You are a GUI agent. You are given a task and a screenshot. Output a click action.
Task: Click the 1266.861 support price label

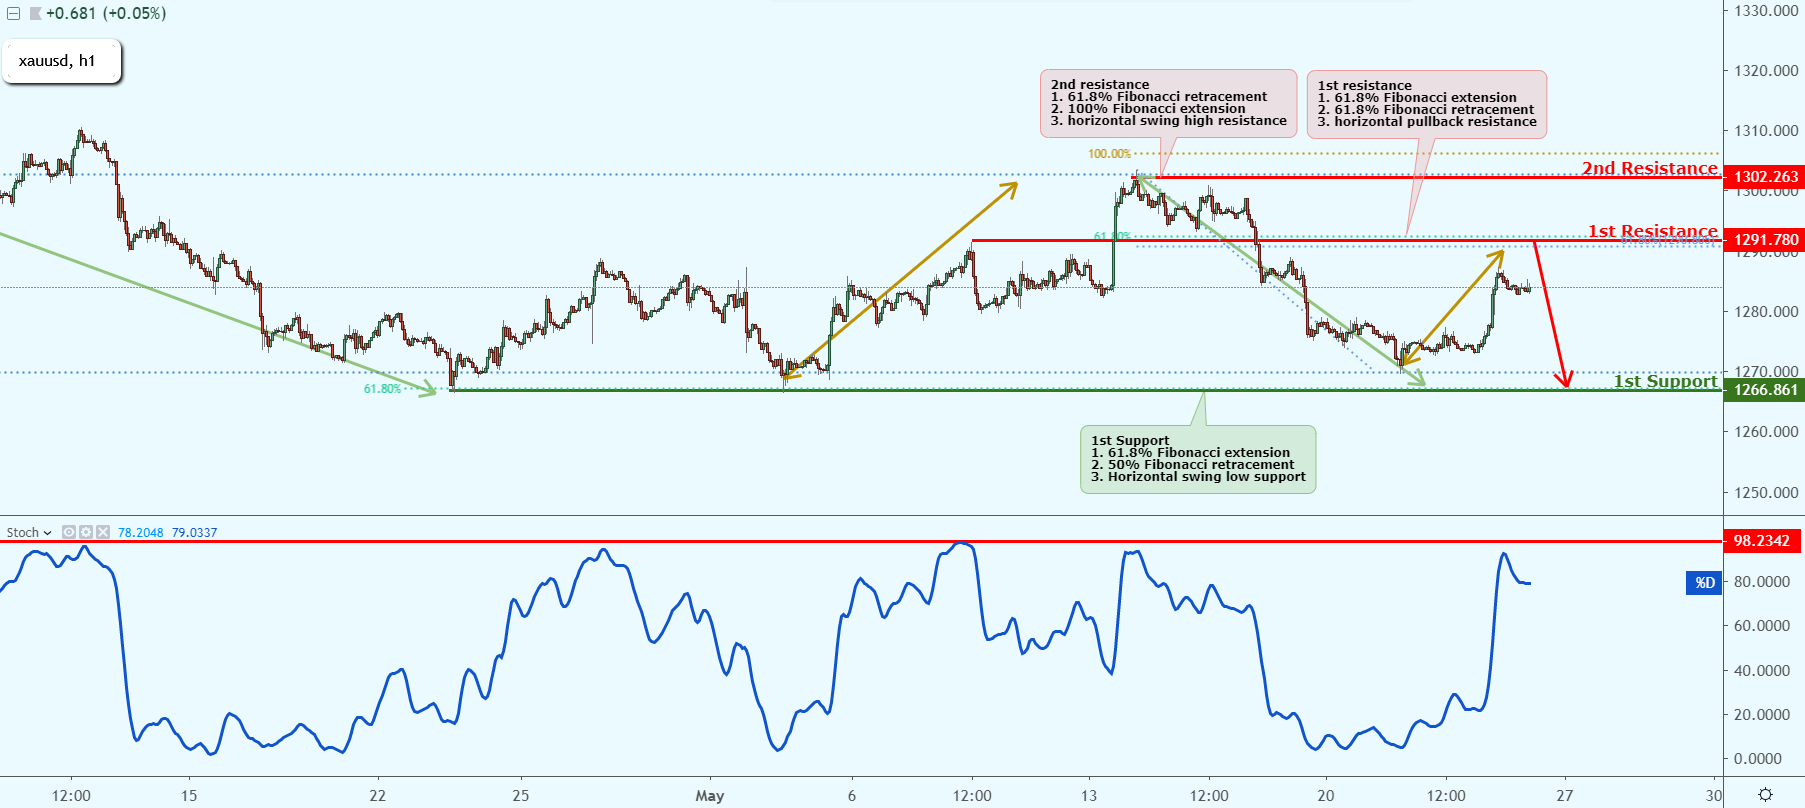(1765, 390)
